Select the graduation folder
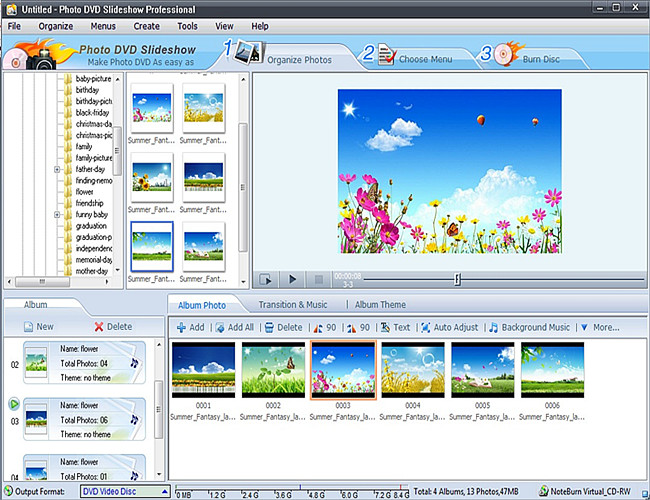This screenshot has width=650, height=500. (x=91, y=226)
